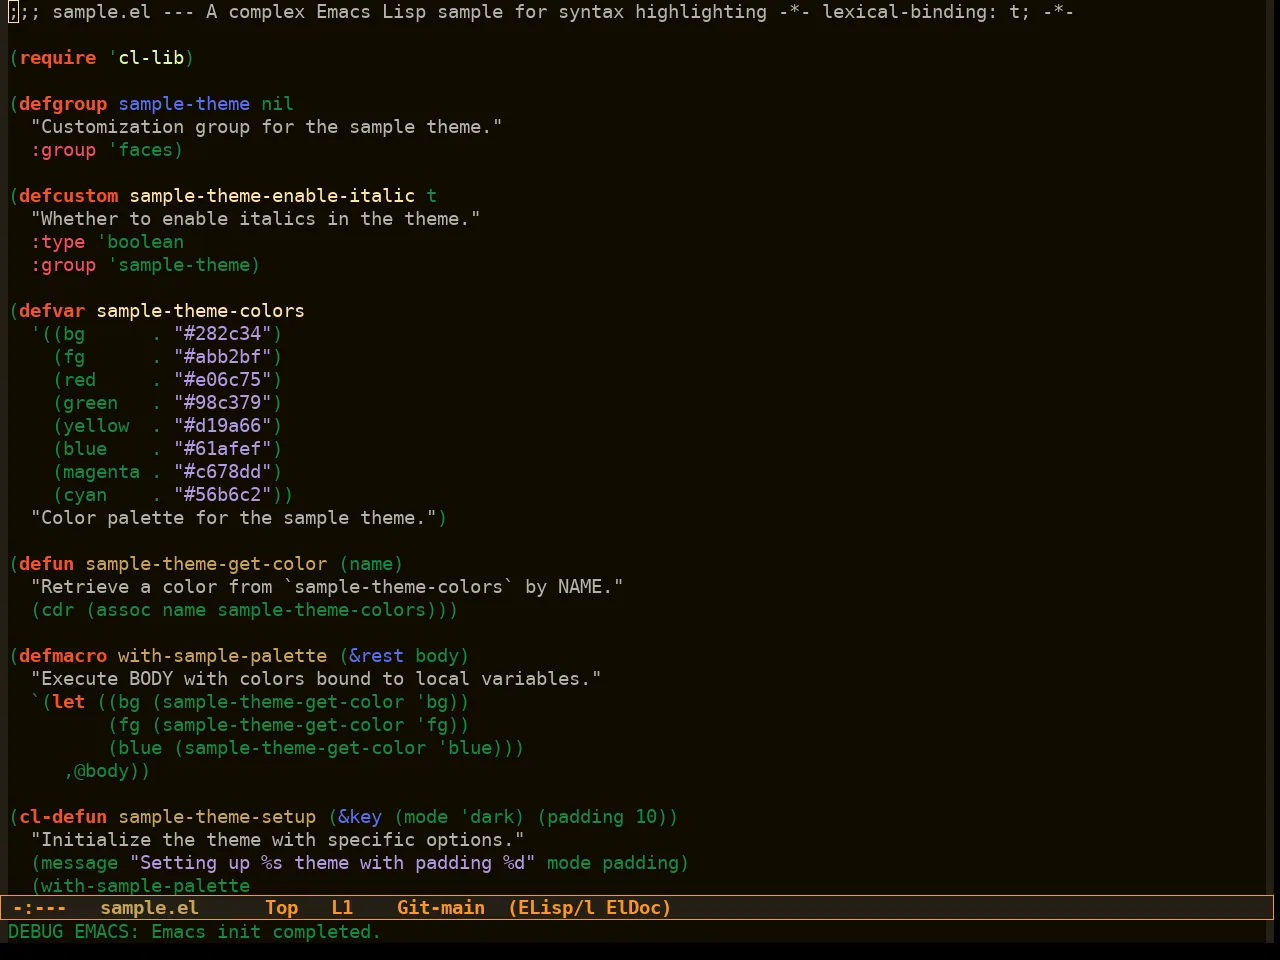Image resolution: width=1280 pixels, height=960 pixels.
Task: Click the color string "#282c34"
Action: [223, 334]
